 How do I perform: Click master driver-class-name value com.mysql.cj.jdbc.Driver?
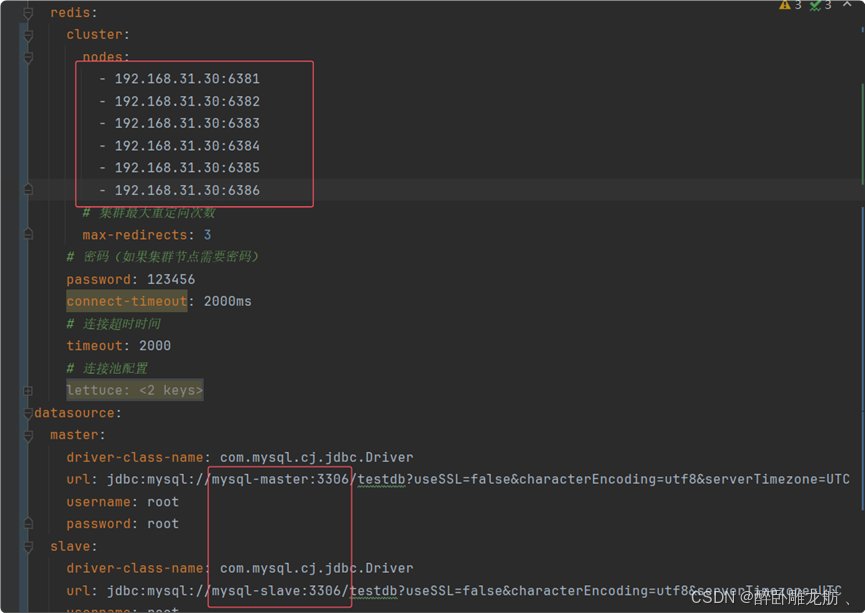pyautogui.click(x=317, y=457)
